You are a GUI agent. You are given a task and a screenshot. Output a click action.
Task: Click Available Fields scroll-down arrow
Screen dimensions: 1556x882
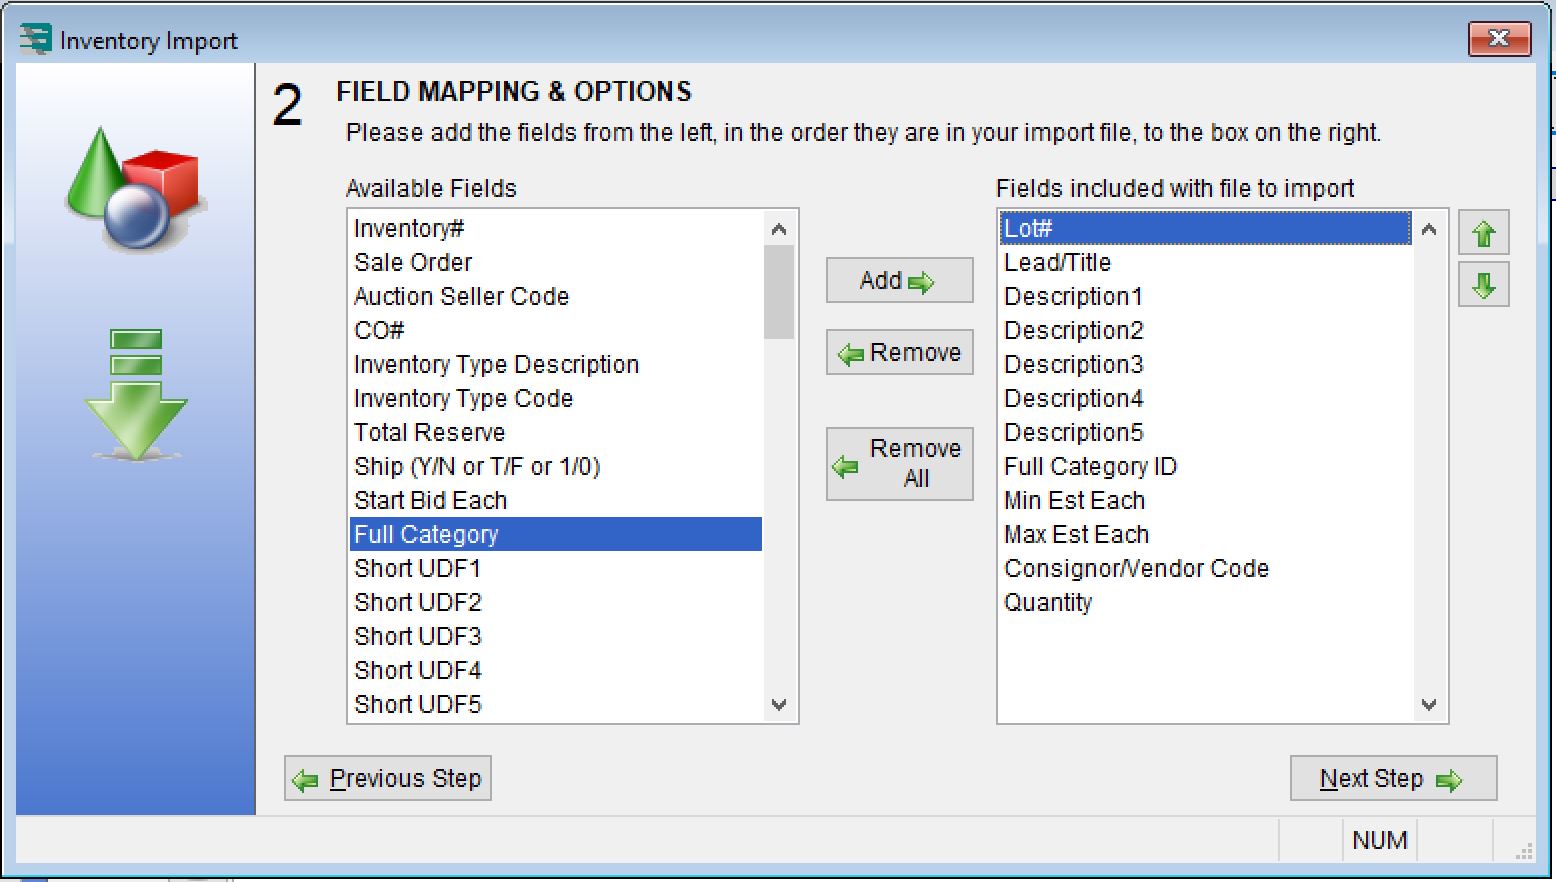(x=779, y=704)
